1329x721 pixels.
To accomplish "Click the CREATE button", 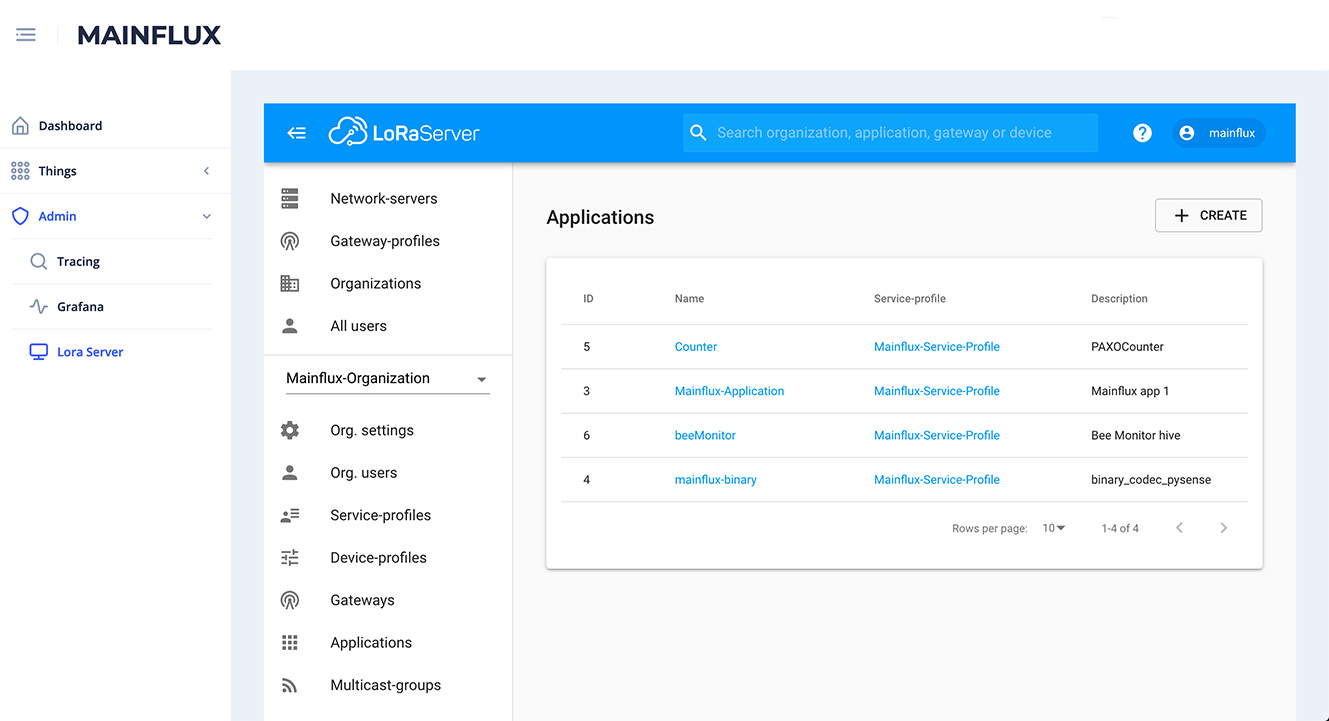I will (x=1208, y=215).
